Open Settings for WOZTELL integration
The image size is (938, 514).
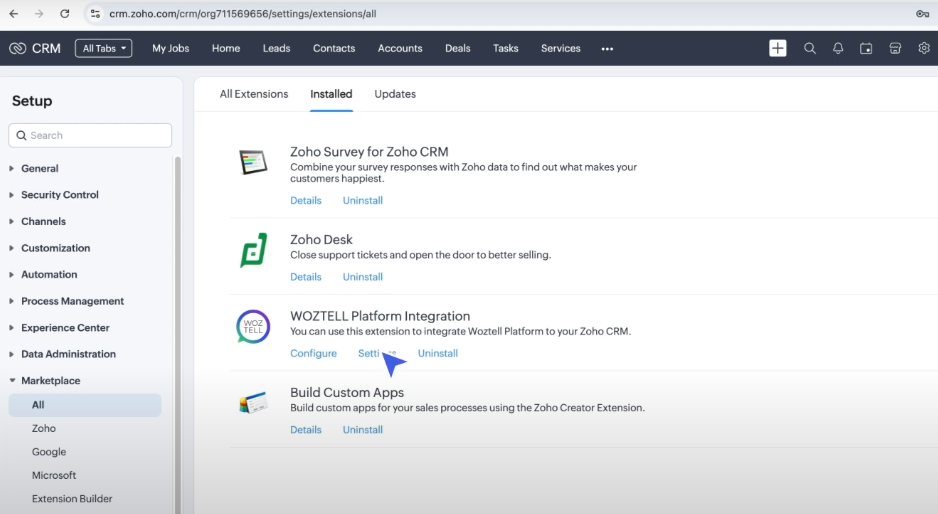point(377,354)
